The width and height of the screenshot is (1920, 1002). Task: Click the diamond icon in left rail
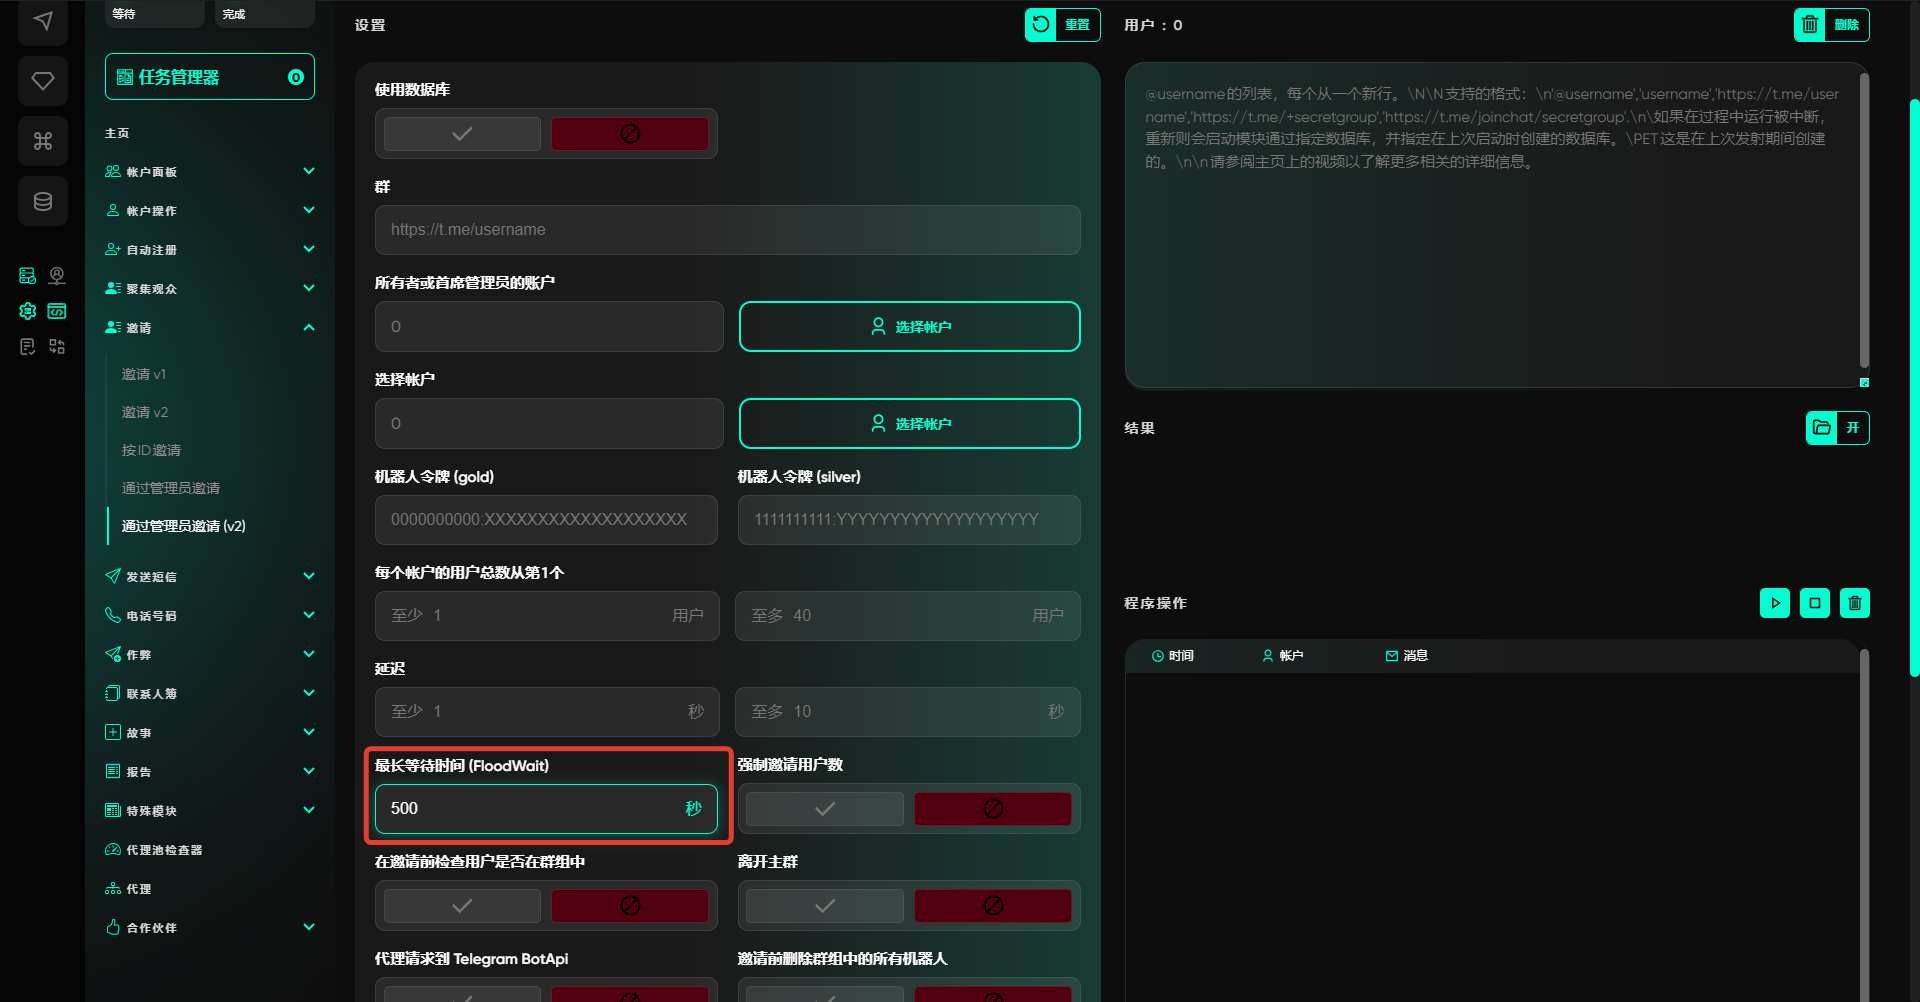(43, 81)
